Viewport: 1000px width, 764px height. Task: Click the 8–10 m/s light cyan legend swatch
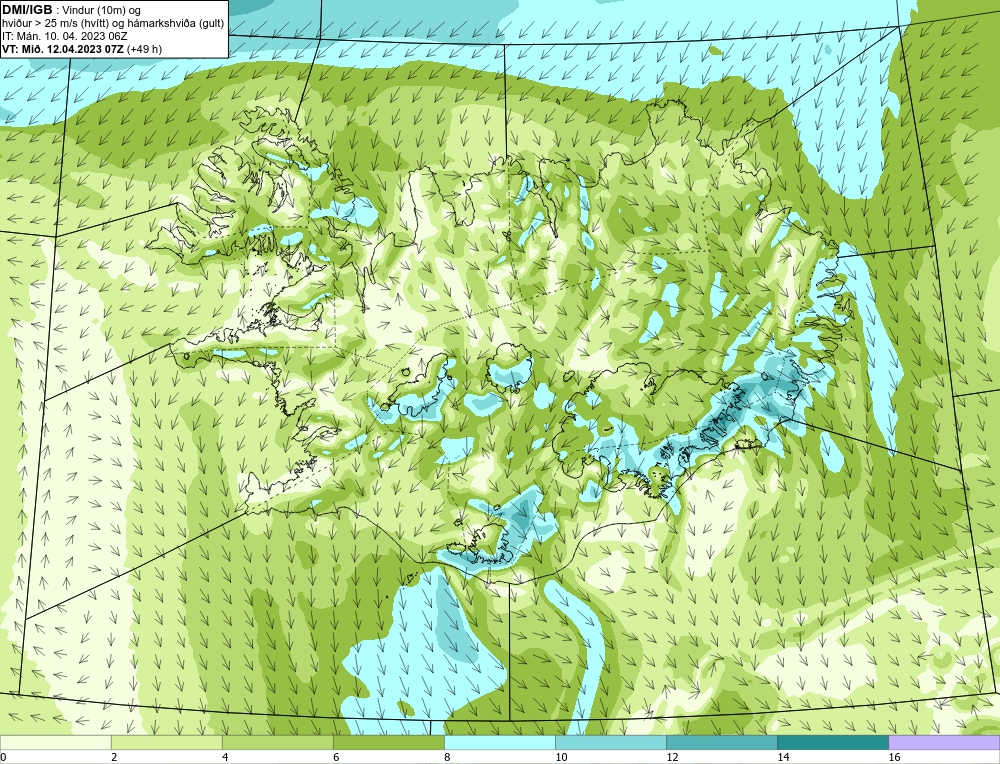pos(499,742)
